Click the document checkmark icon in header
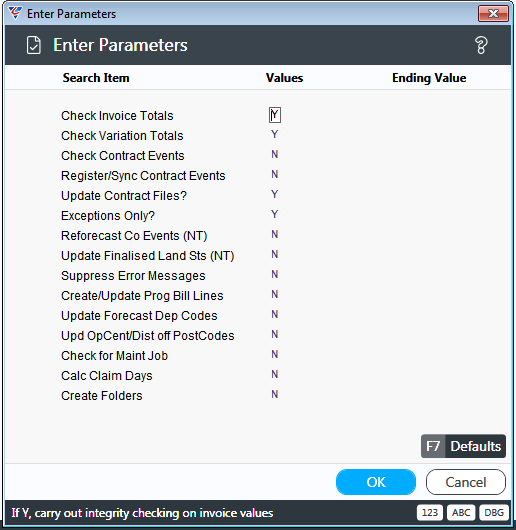516x530 pixels. (34, 45)
